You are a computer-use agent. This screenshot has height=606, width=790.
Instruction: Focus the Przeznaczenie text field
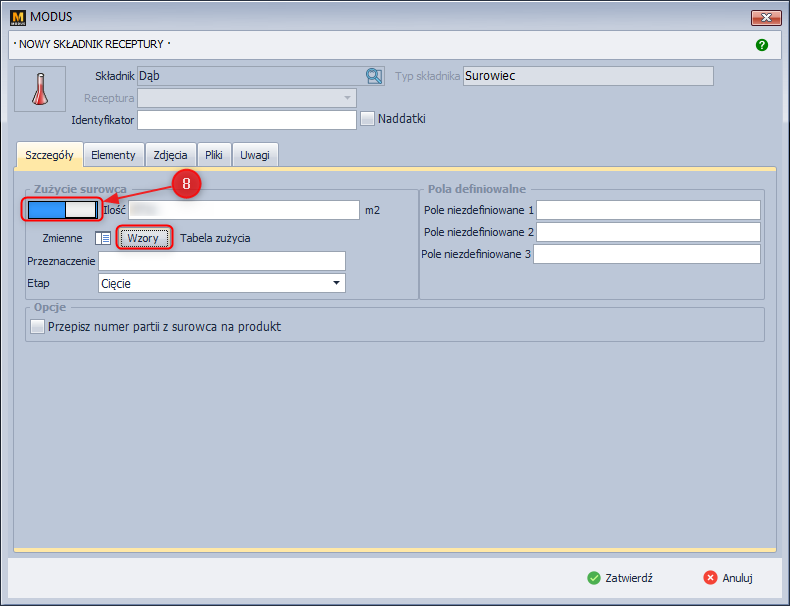coord(221,261)
